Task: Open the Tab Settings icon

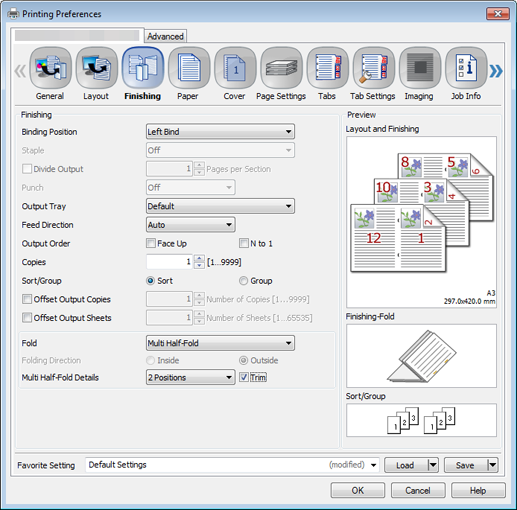Action: coord(374,68)
